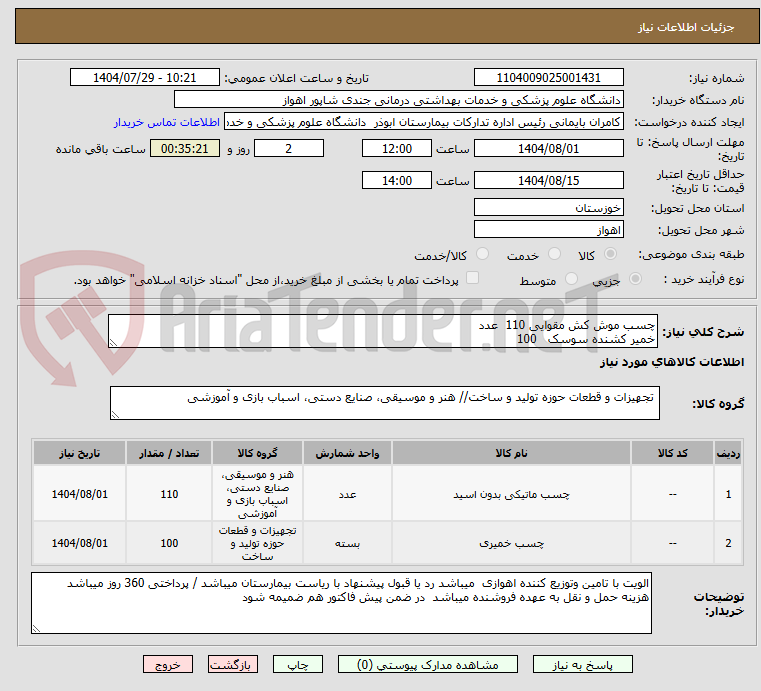Toggle the اسناد خزانه اسلامی payment checkbox

point(472,278)
